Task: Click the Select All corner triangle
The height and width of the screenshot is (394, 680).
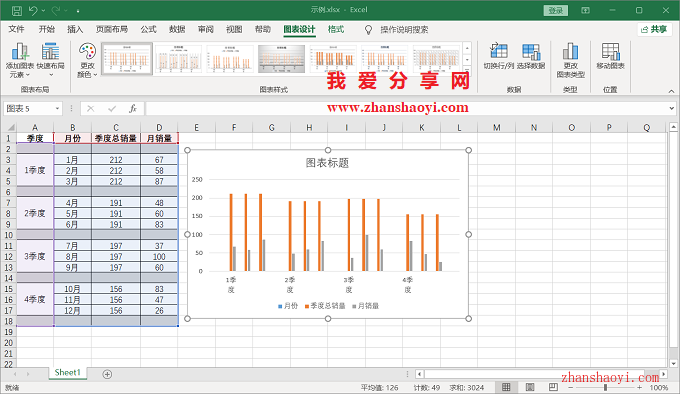Action: pyautogui.click(x=10, y=127)
